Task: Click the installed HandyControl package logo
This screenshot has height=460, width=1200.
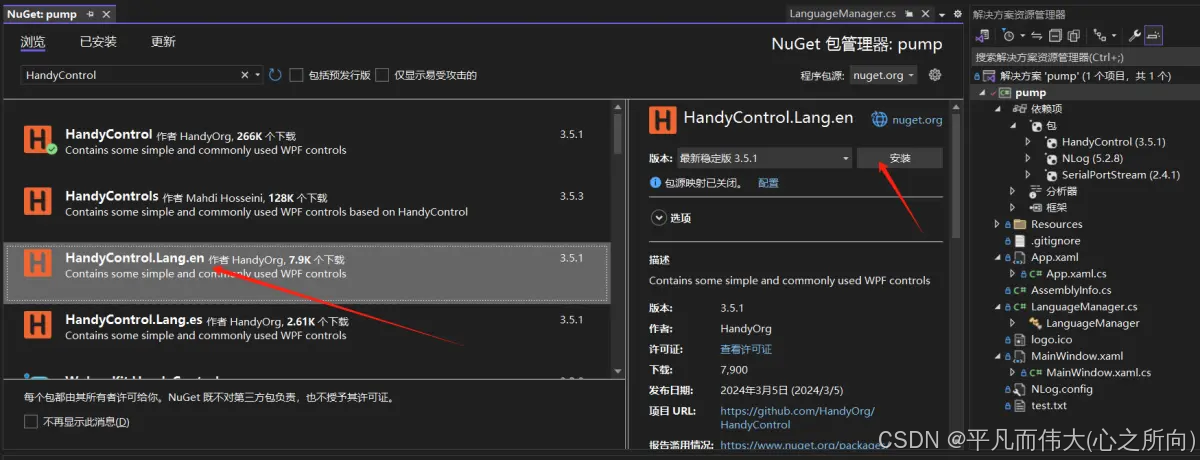Action: [38, 140]
